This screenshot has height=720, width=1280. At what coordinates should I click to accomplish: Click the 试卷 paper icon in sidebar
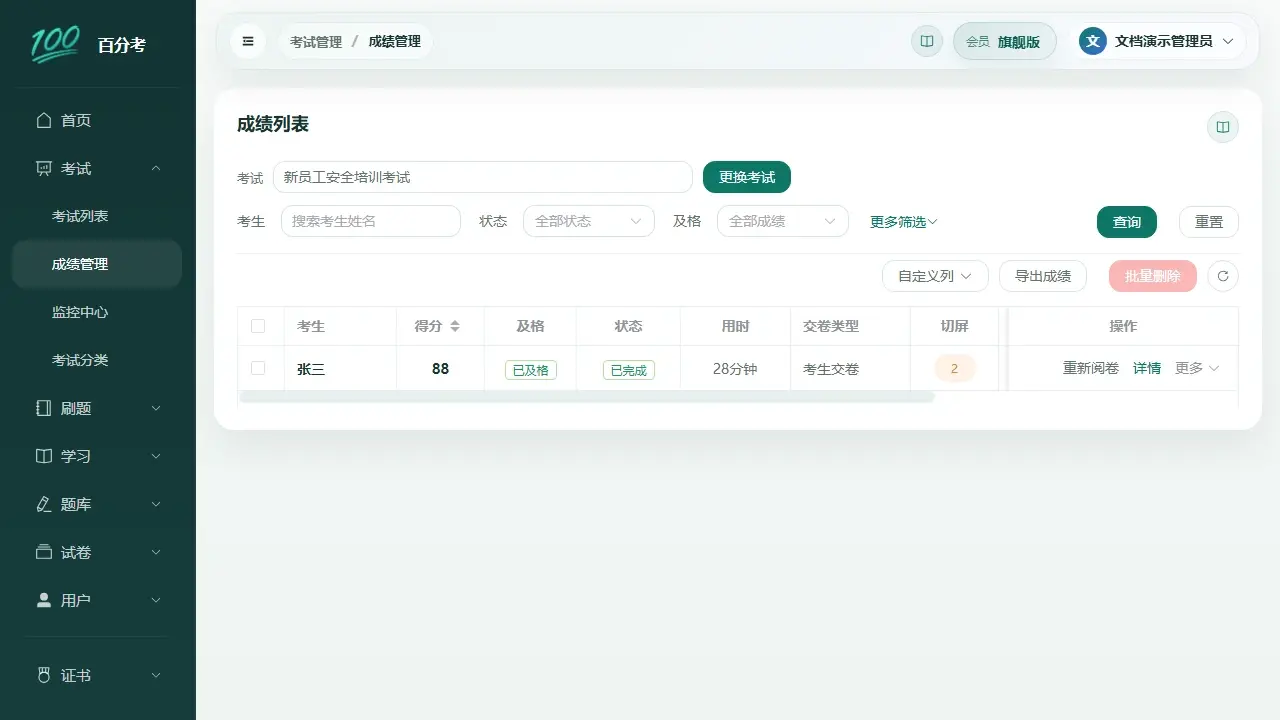tap(43, 552)
